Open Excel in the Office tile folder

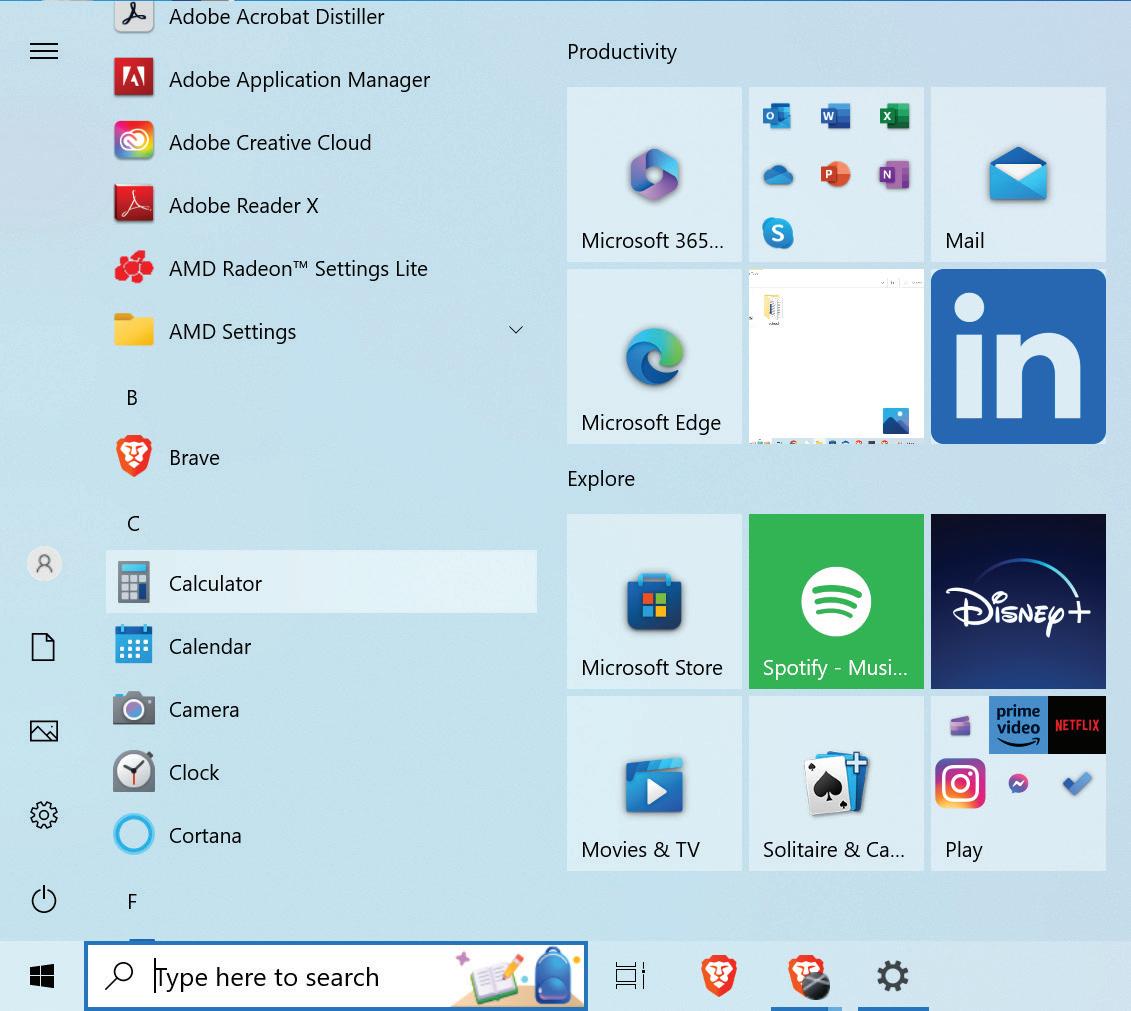(894, 116)
